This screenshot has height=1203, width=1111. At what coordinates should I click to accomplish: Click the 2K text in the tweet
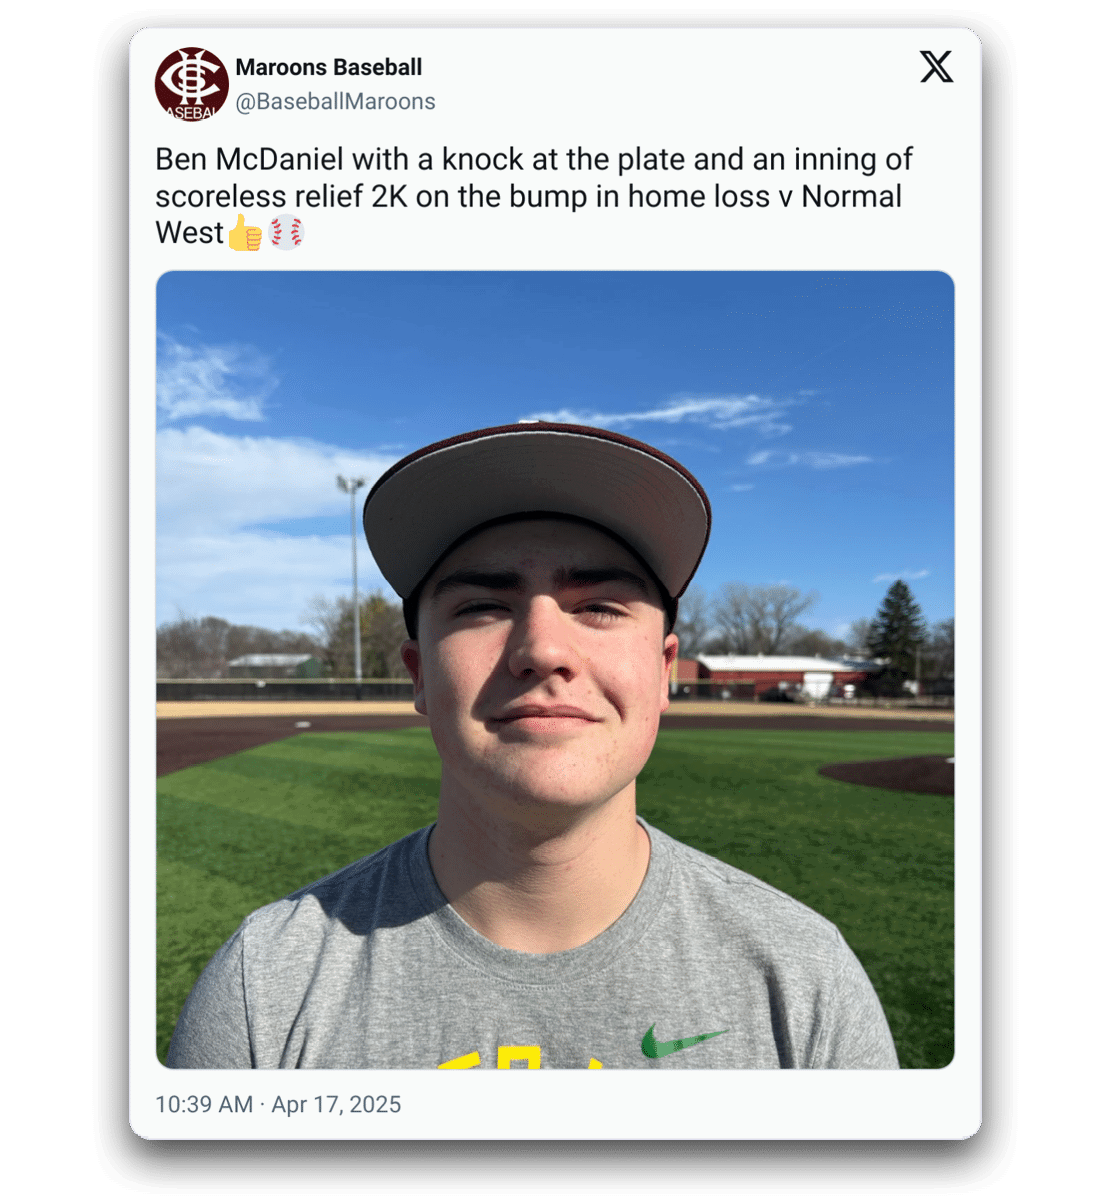(x=385, y=196)
